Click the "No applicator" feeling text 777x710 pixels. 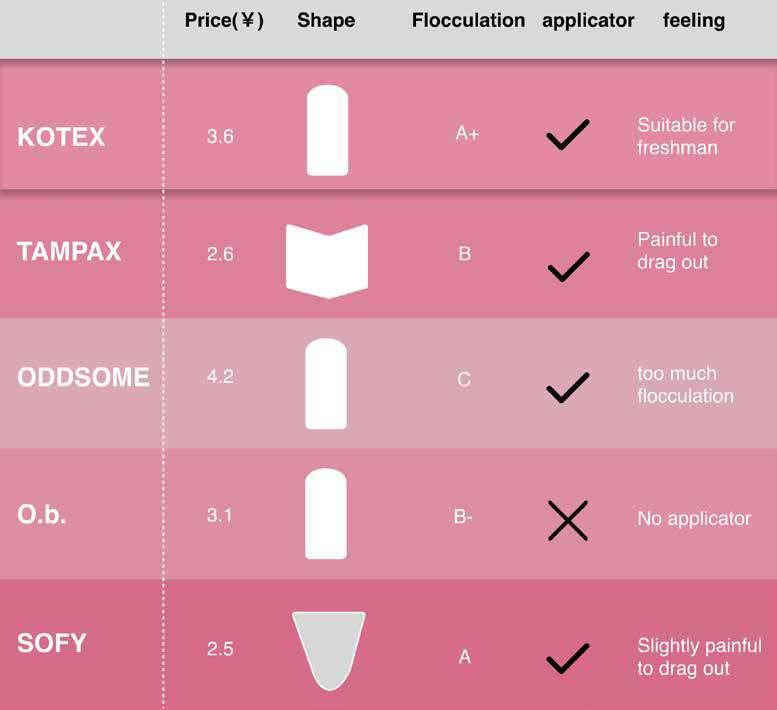694,518
